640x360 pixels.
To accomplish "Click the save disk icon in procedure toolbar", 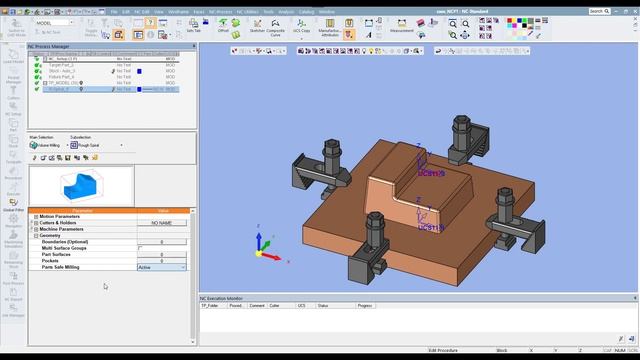I will coord(68,158).
